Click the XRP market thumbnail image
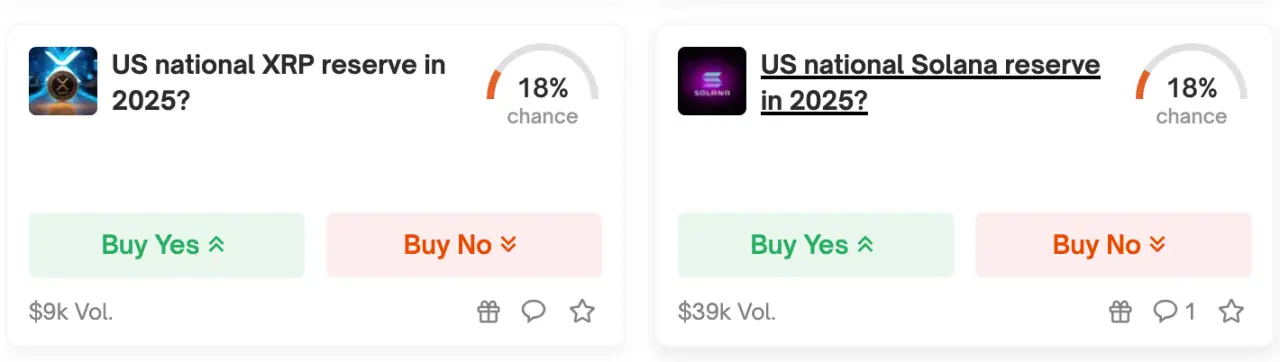 coord(63,81)
